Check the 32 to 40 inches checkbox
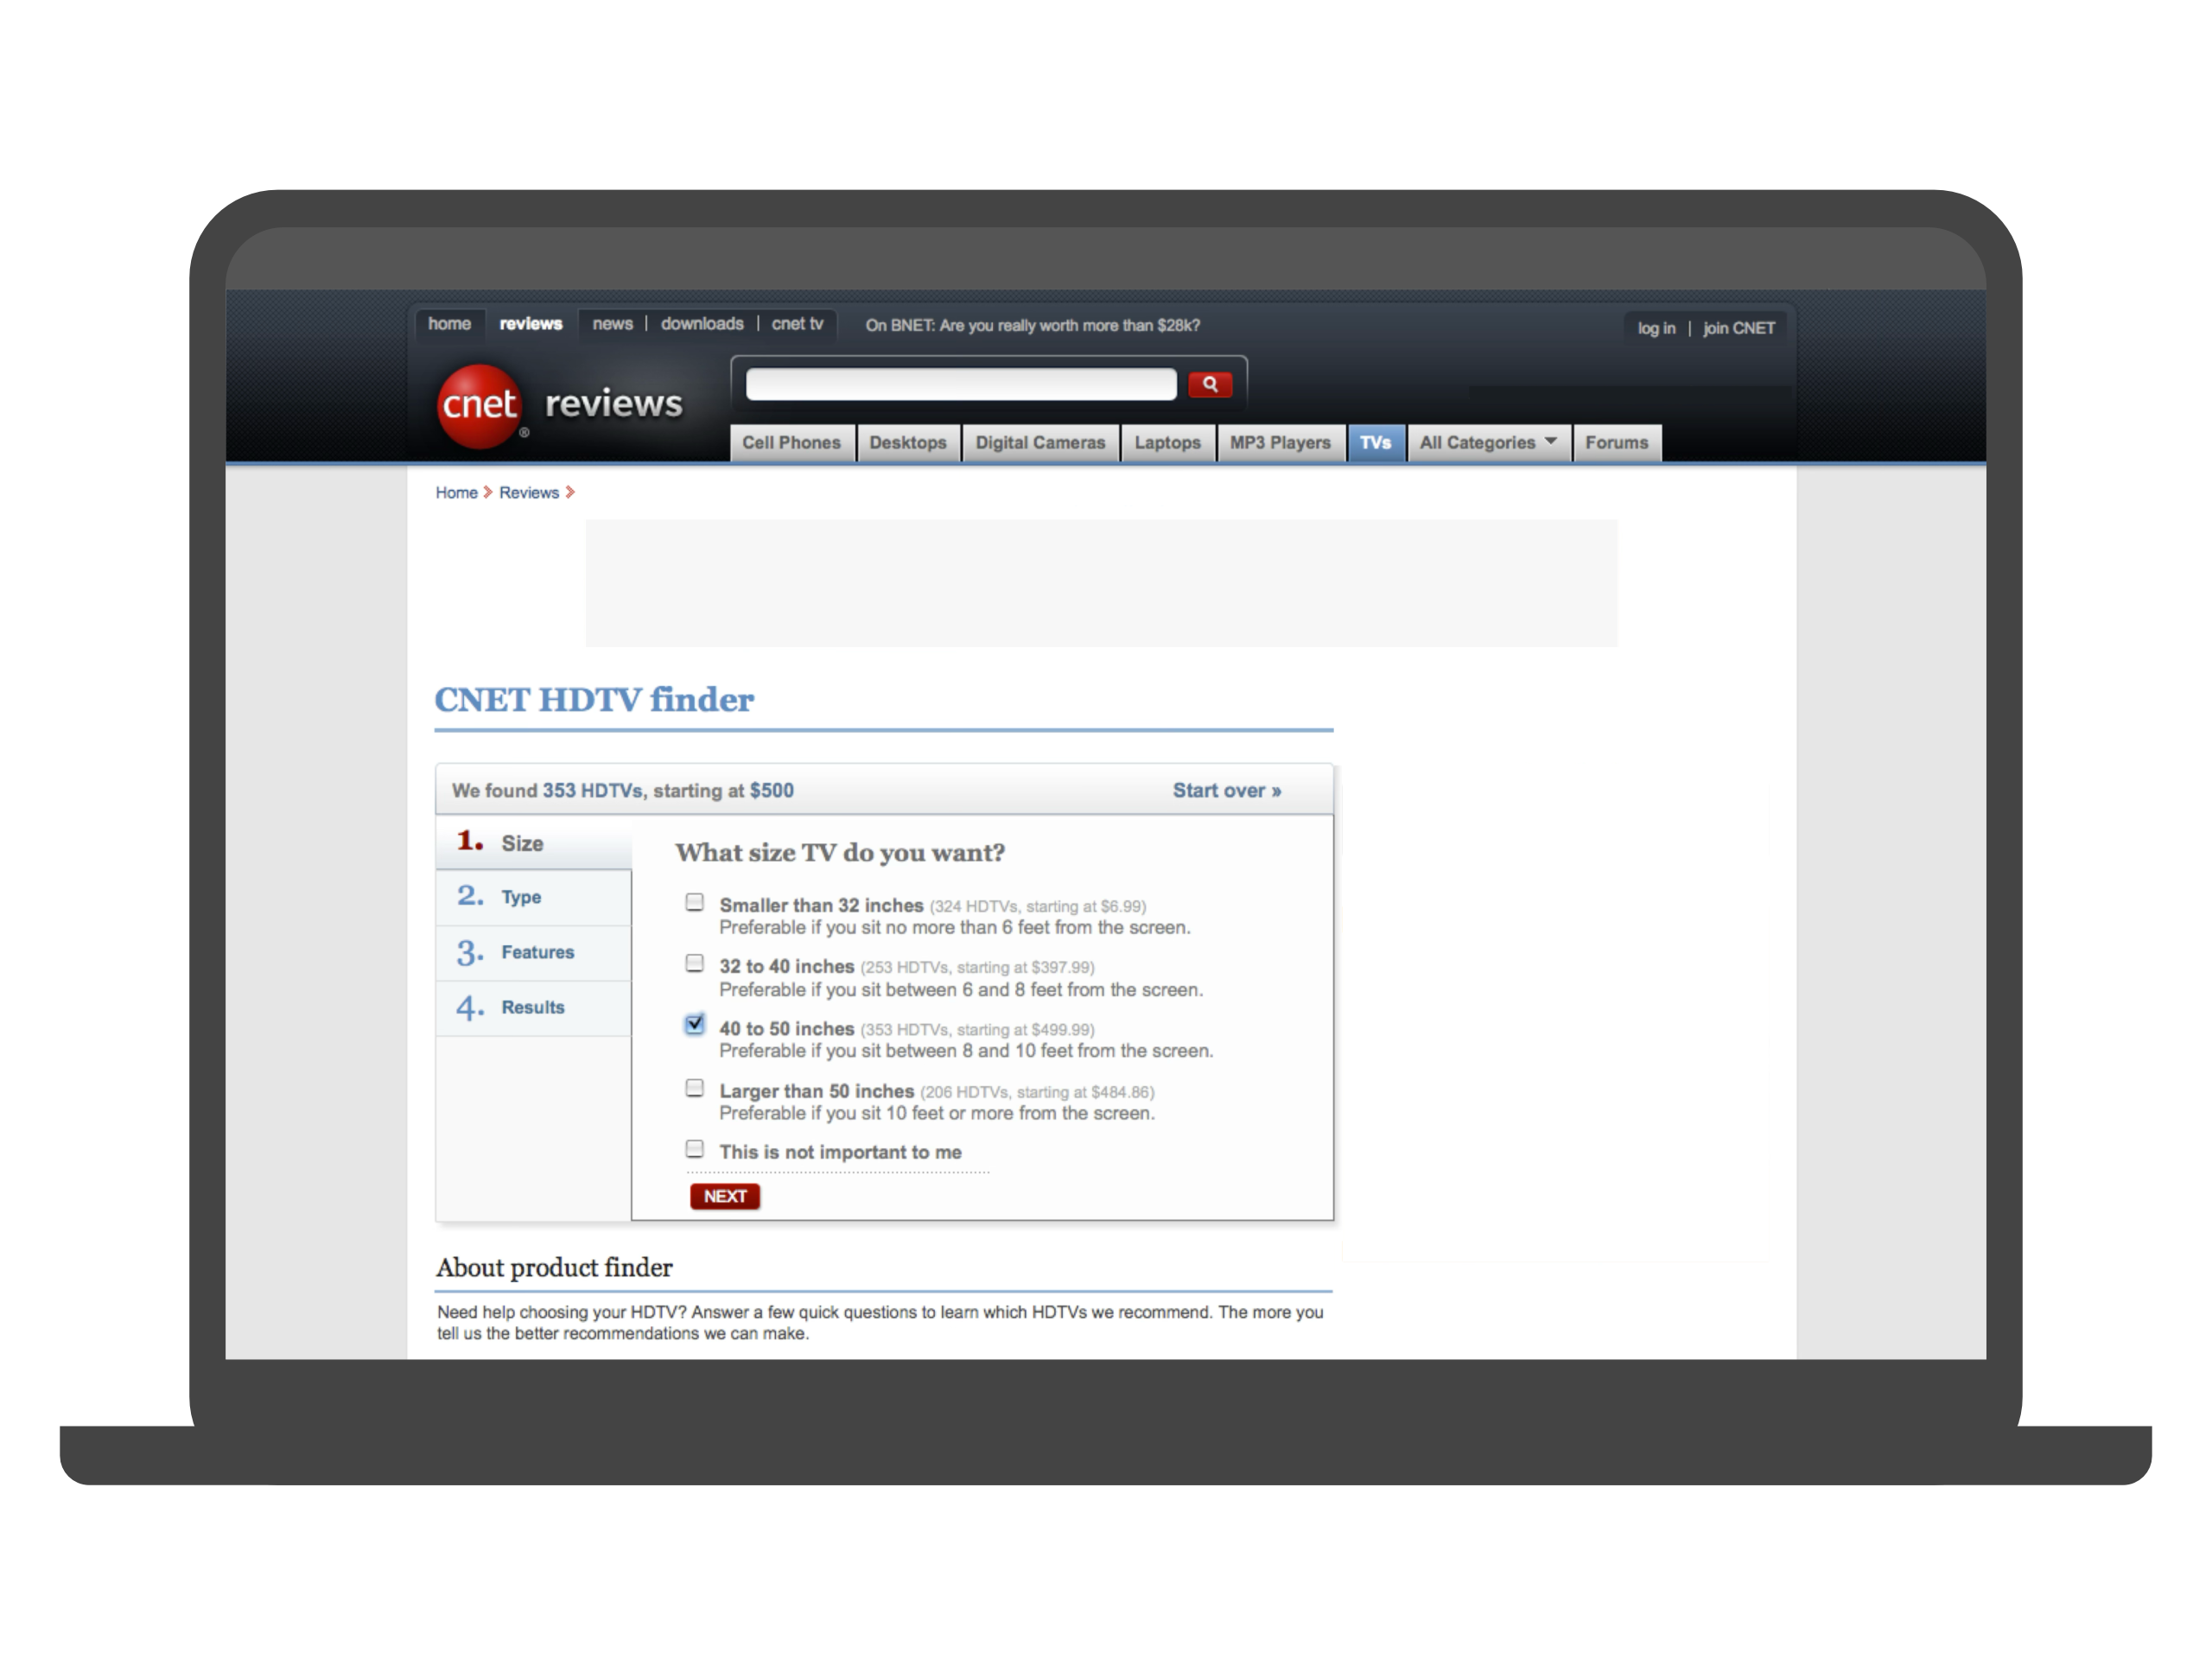Viewport: 2212px width, 1659px height. 694,963
